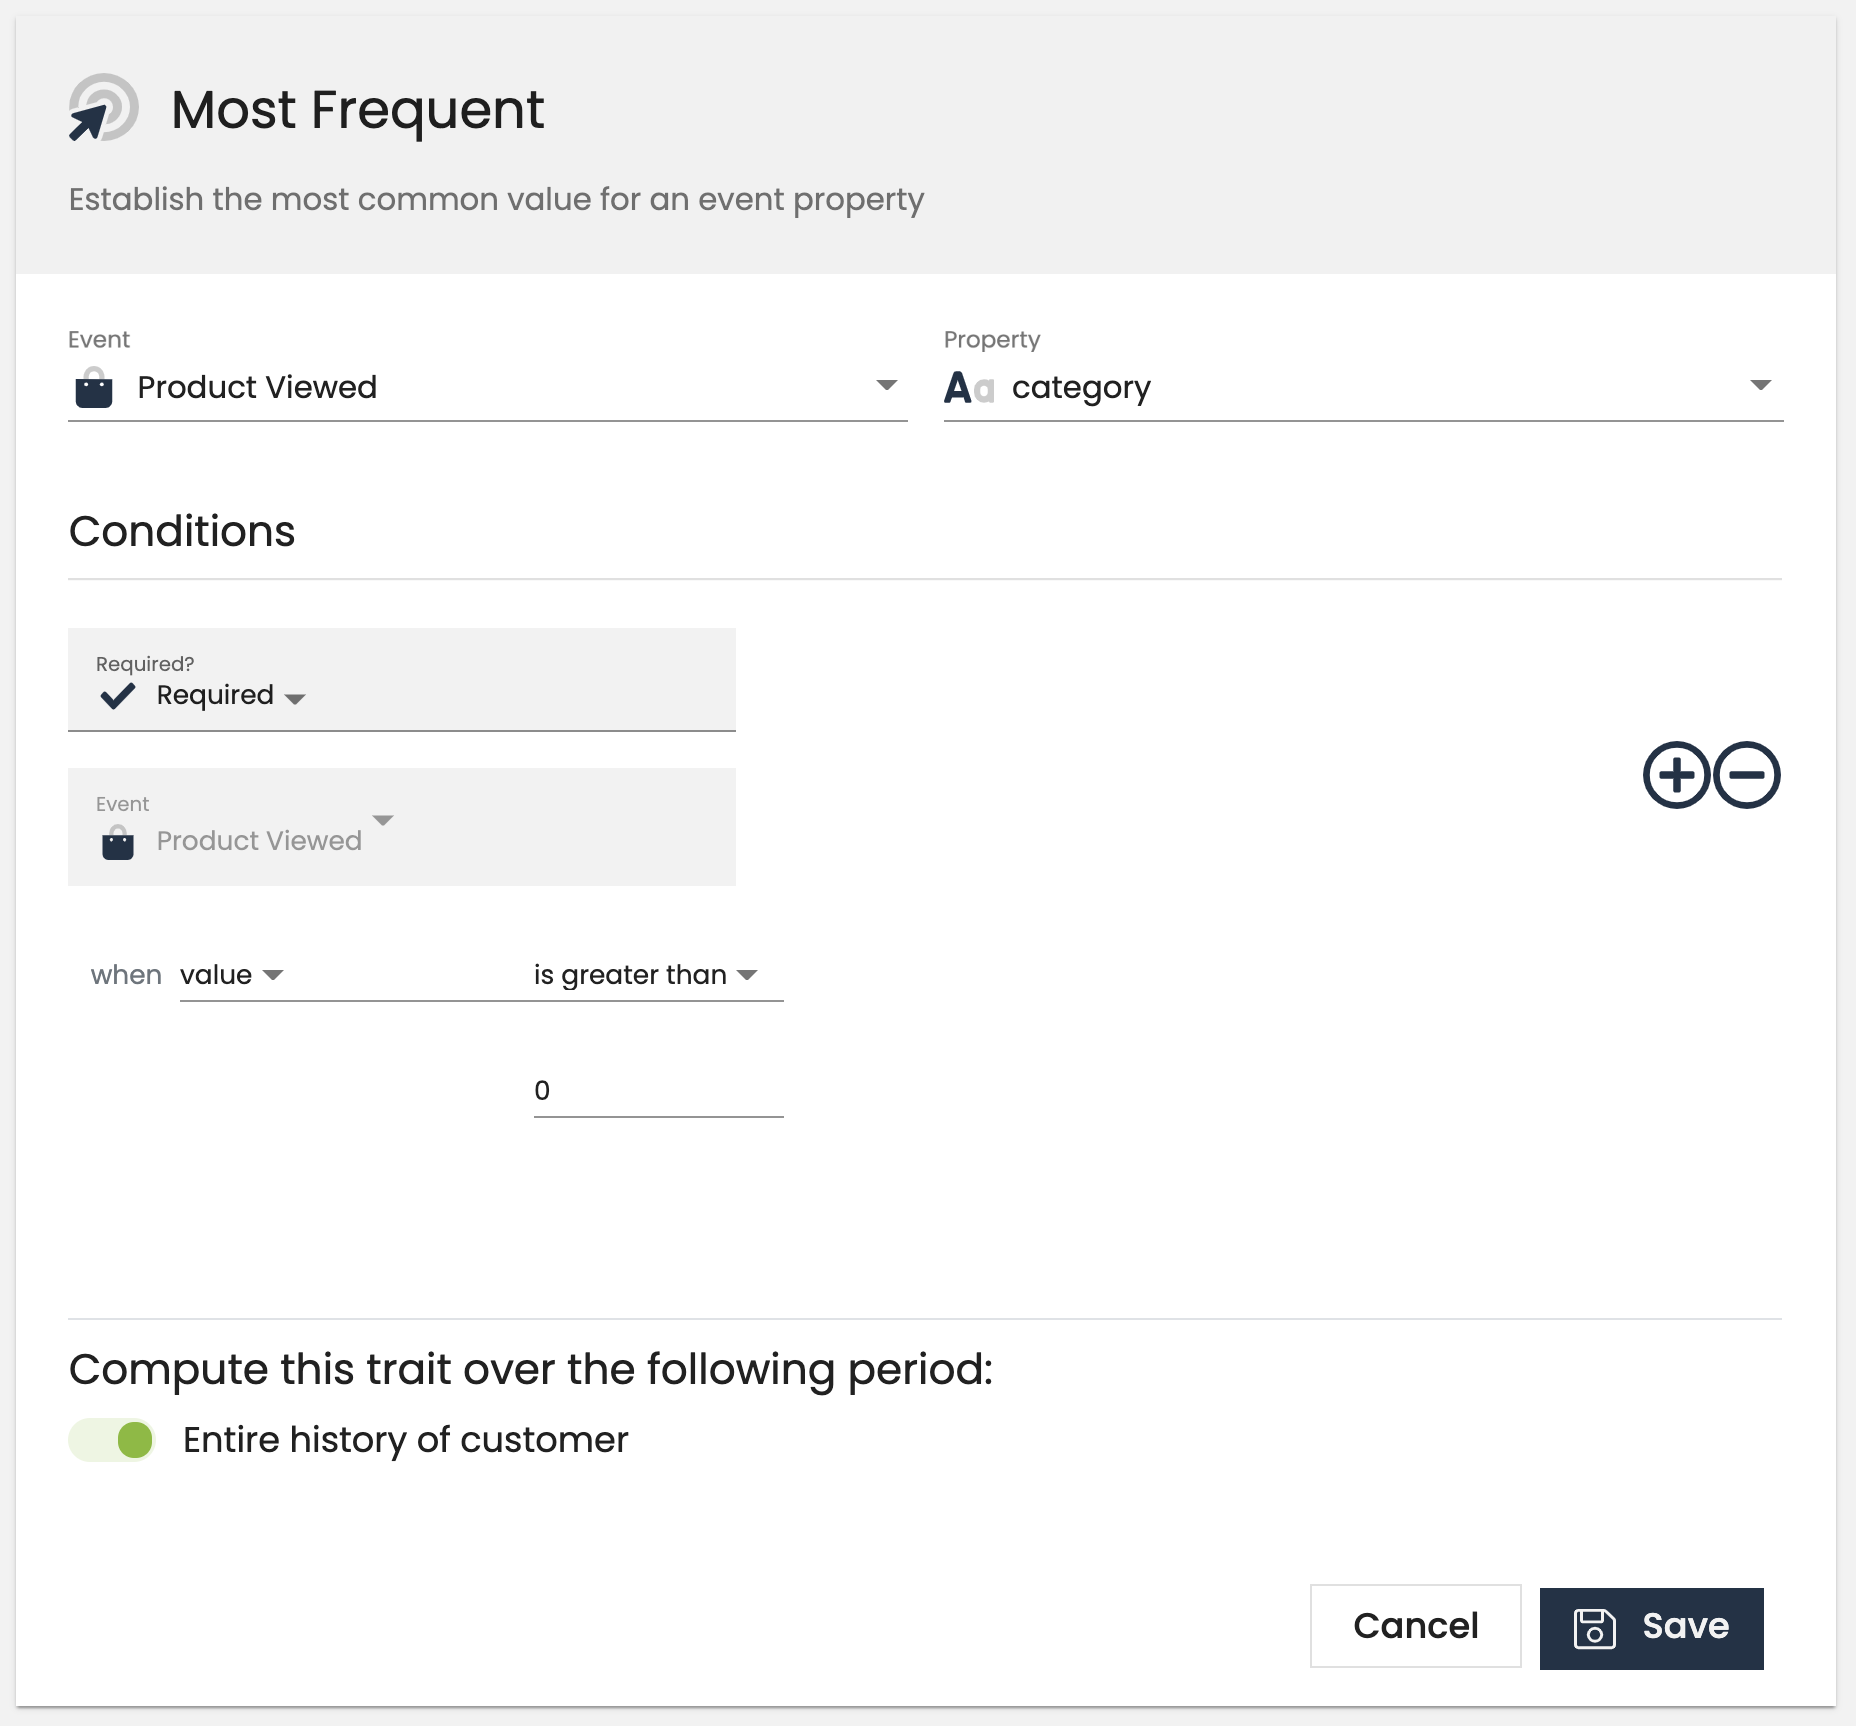Click the shopping bag icon in top Event field
Viewport: 1856px width, 1726px height.
pos(94,388)
